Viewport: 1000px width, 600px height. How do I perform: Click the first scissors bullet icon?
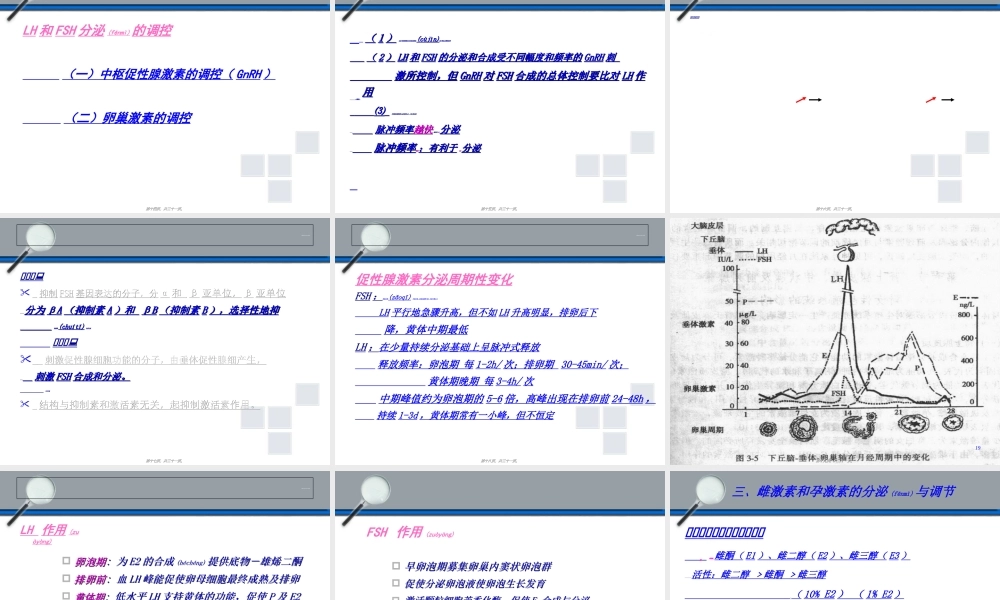tap(26, 293)
